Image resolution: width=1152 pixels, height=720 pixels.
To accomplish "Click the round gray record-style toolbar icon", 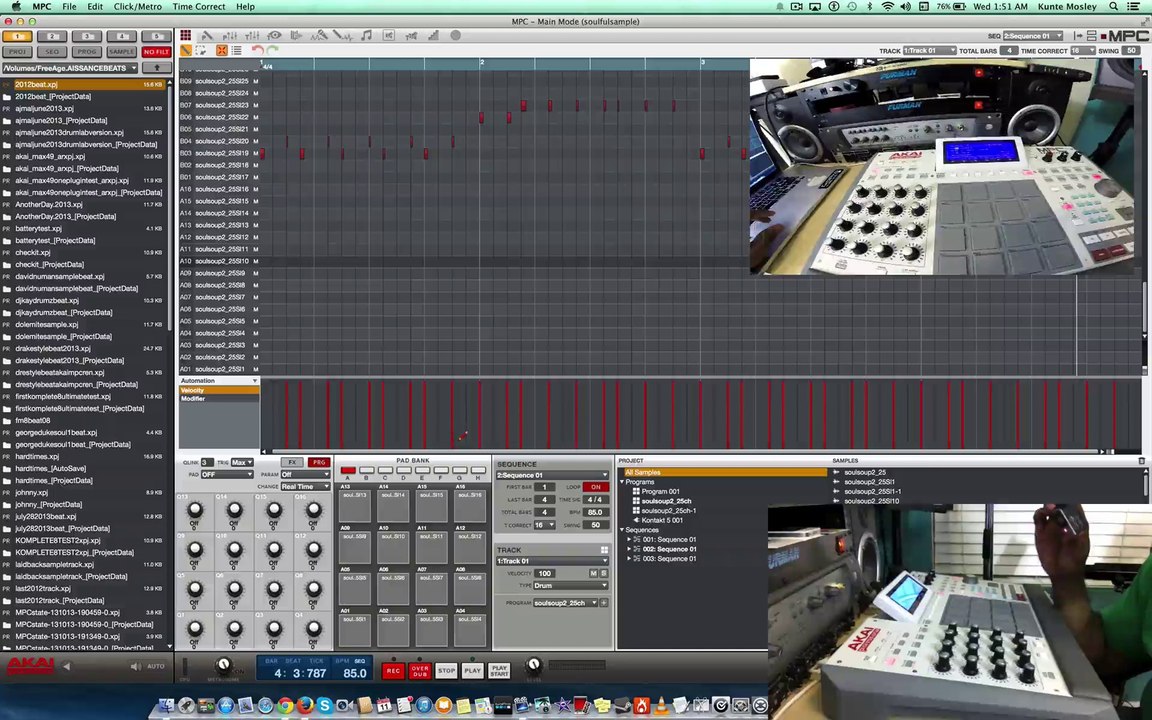I will click(456, 35).
